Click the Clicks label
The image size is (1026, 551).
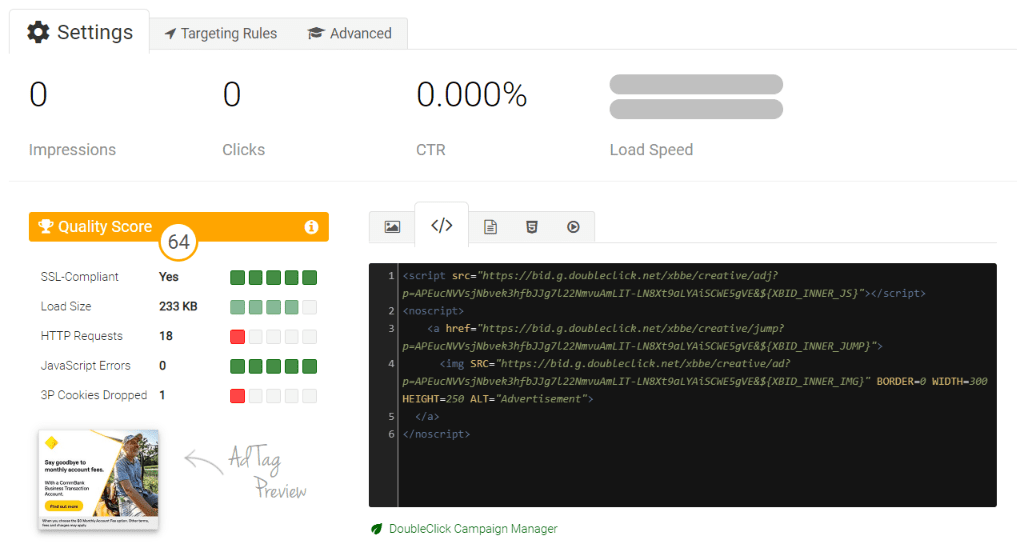[243, 150]
